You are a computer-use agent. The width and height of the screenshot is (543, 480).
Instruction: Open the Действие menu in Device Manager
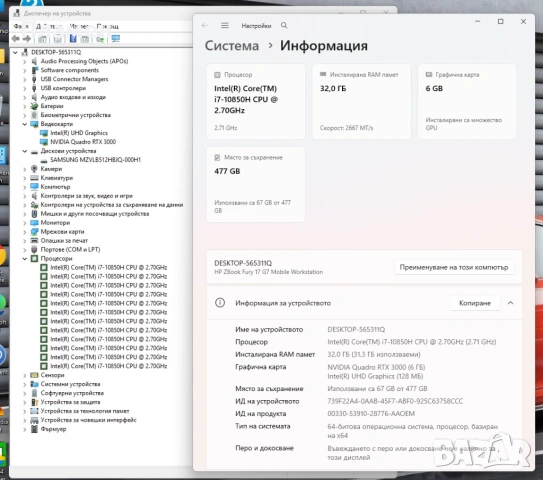coord(49,26)
